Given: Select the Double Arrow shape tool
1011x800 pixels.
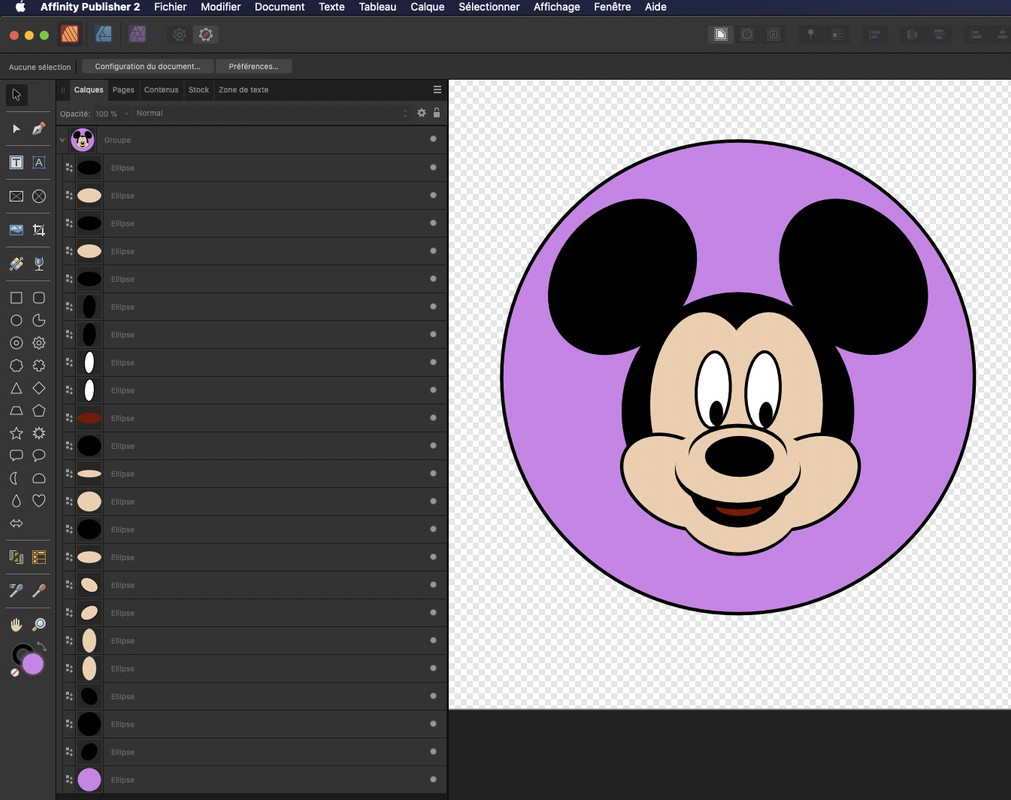Looking at the screenshot, I should click(x=16, y=523).
